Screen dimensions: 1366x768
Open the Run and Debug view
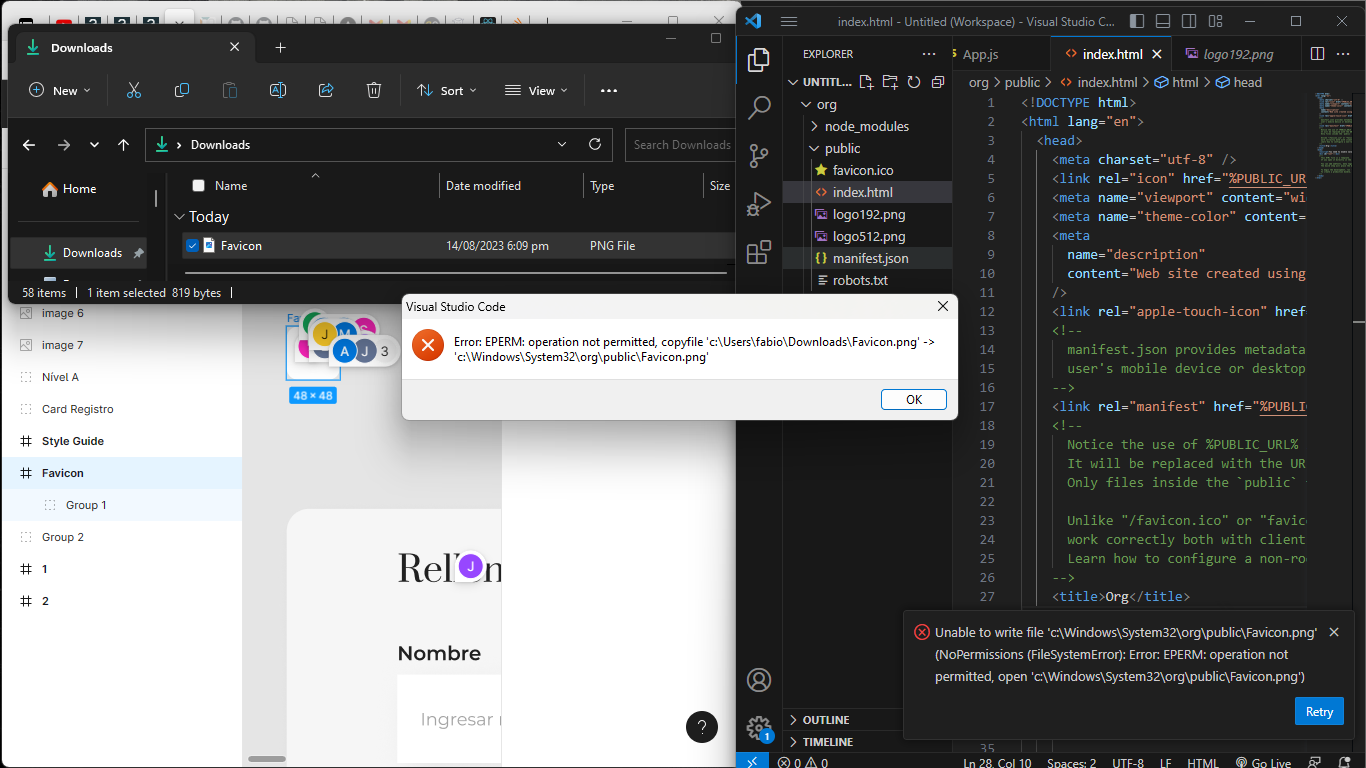point(759,203)
